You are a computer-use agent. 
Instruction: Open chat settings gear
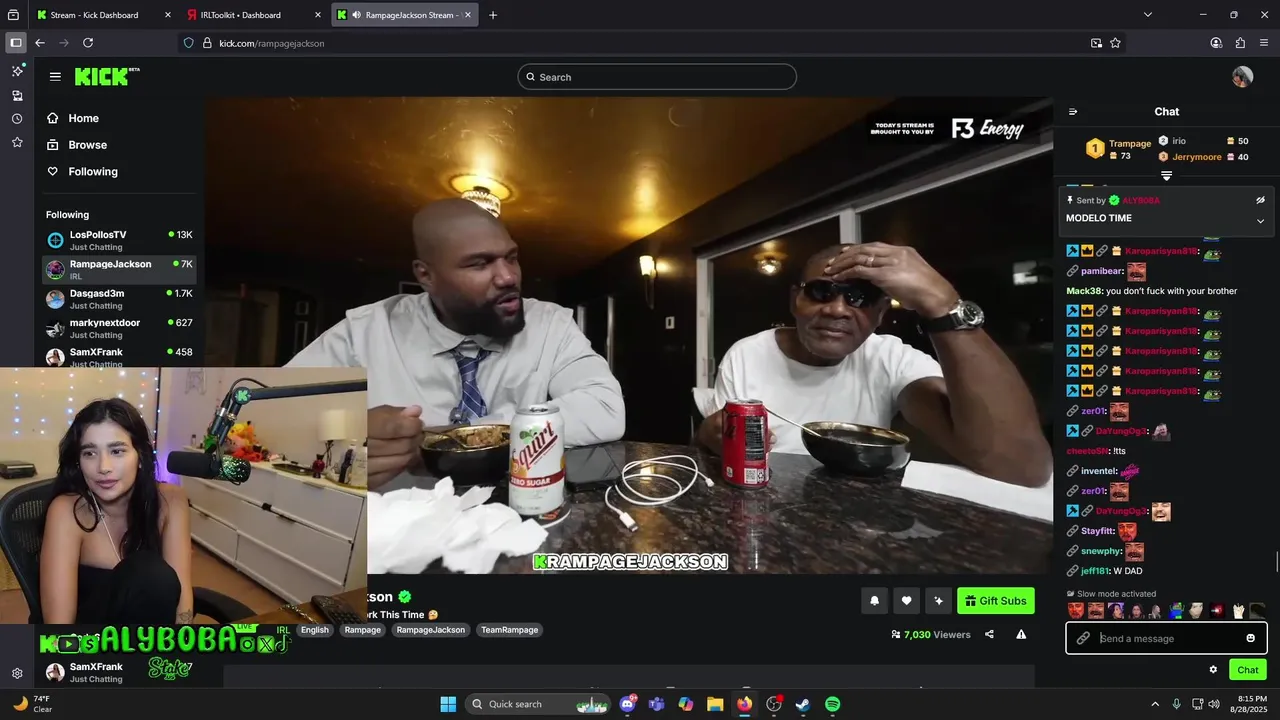point(1213,670)
